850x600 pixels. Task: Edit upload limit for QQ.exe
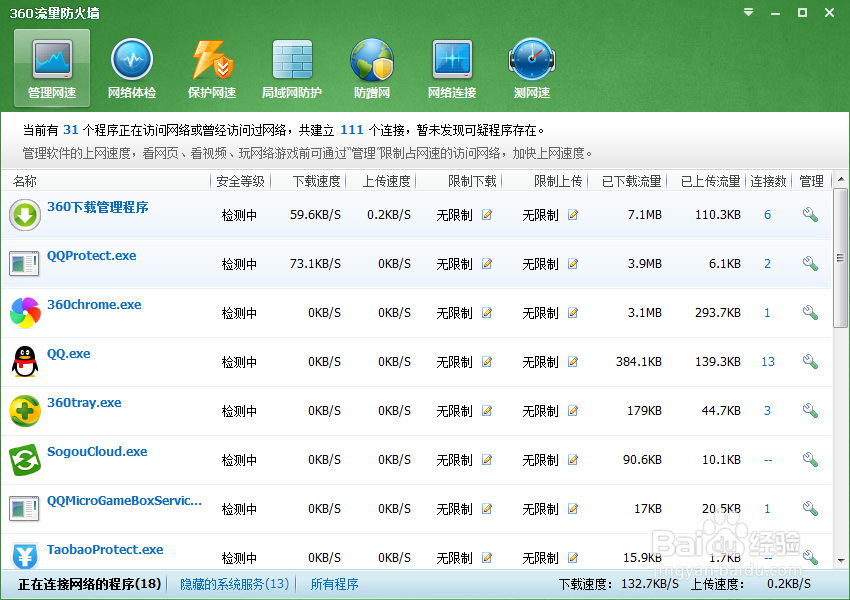[572, 362]
